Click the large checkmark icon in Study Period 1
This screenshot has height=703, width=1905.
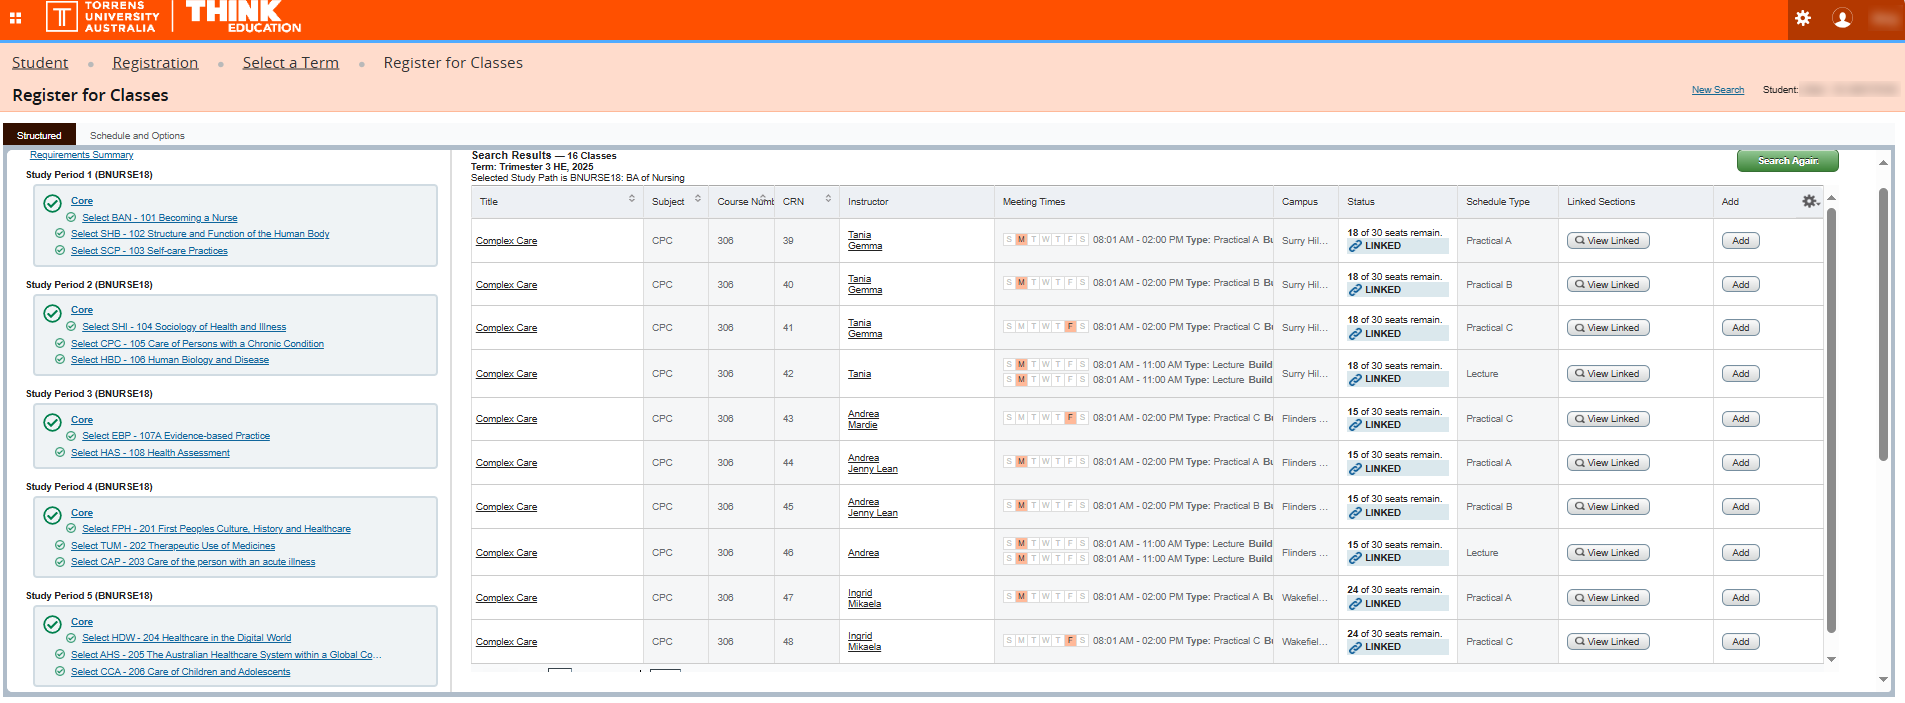pos(53,204)
